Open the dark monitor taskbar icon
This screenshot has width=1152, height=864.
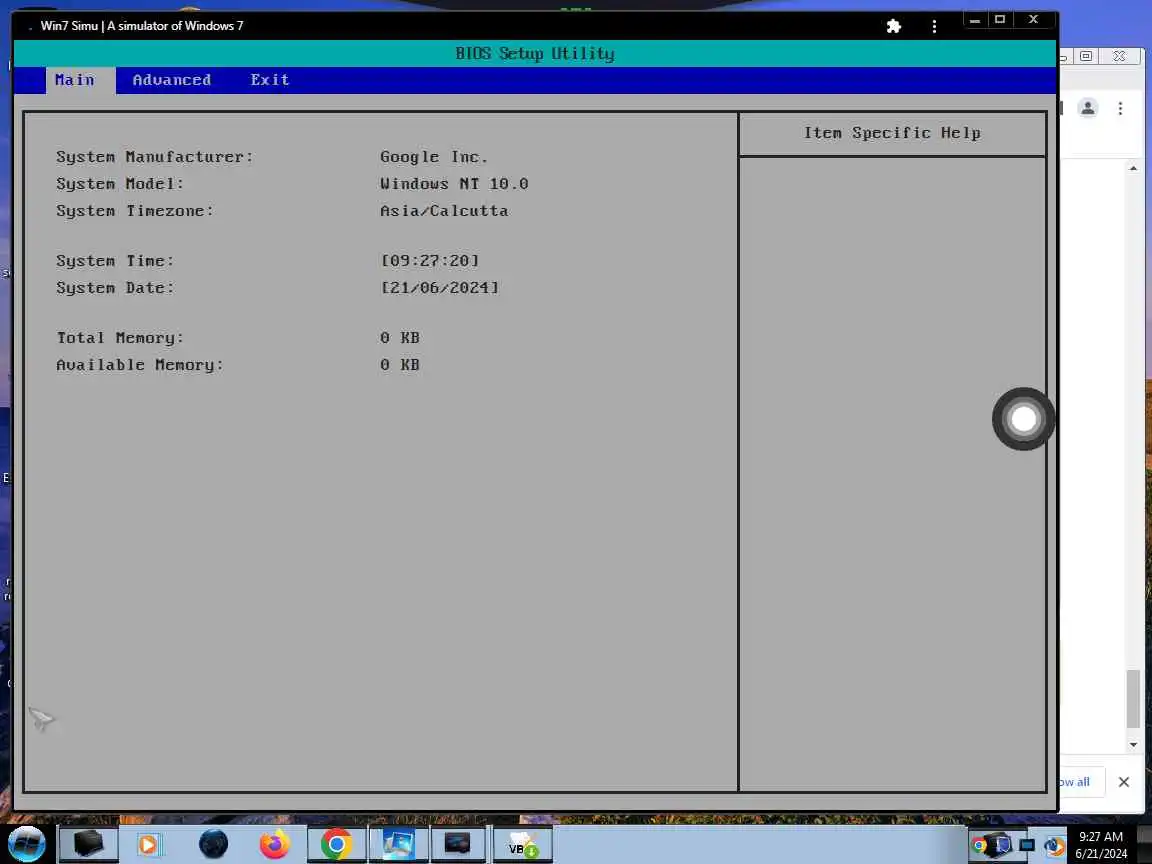pos(457,844)
